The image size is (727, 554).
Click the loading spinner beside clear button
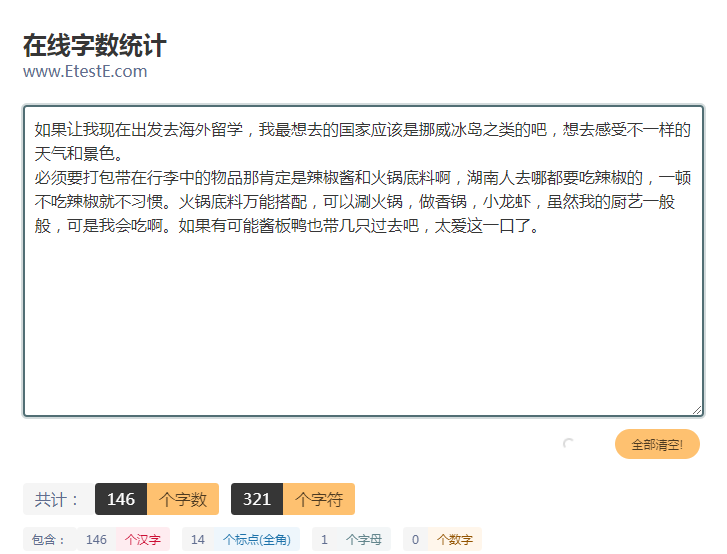tap(568, 444)
